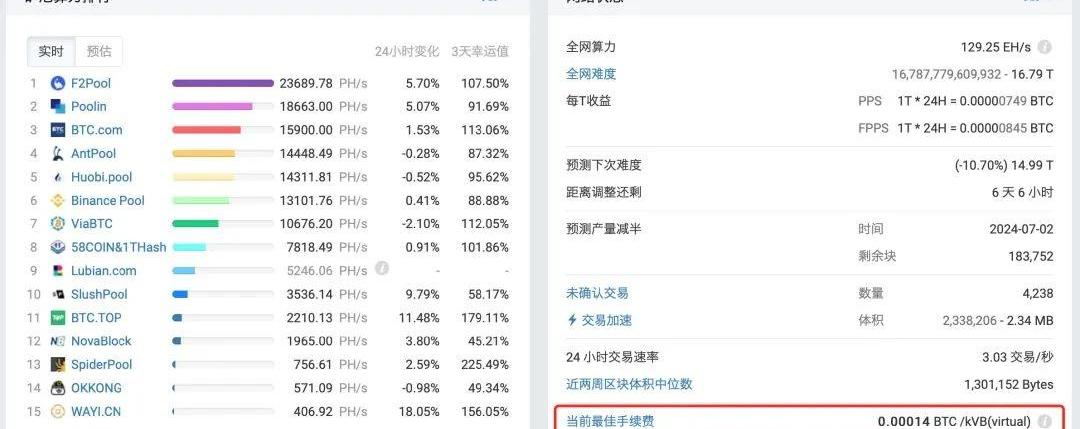Click the lightning icon beside 交易加速
1080x429 pixels.
(572, 321)
